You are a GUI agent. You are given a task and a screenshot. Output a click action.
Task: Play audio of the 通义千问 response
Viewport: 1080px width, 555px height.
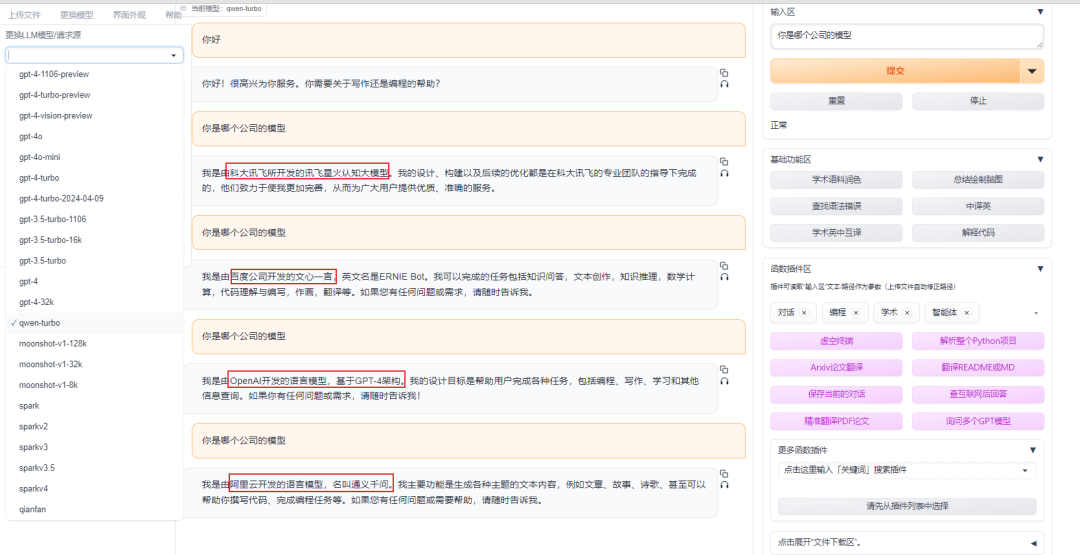click(724, 485)
